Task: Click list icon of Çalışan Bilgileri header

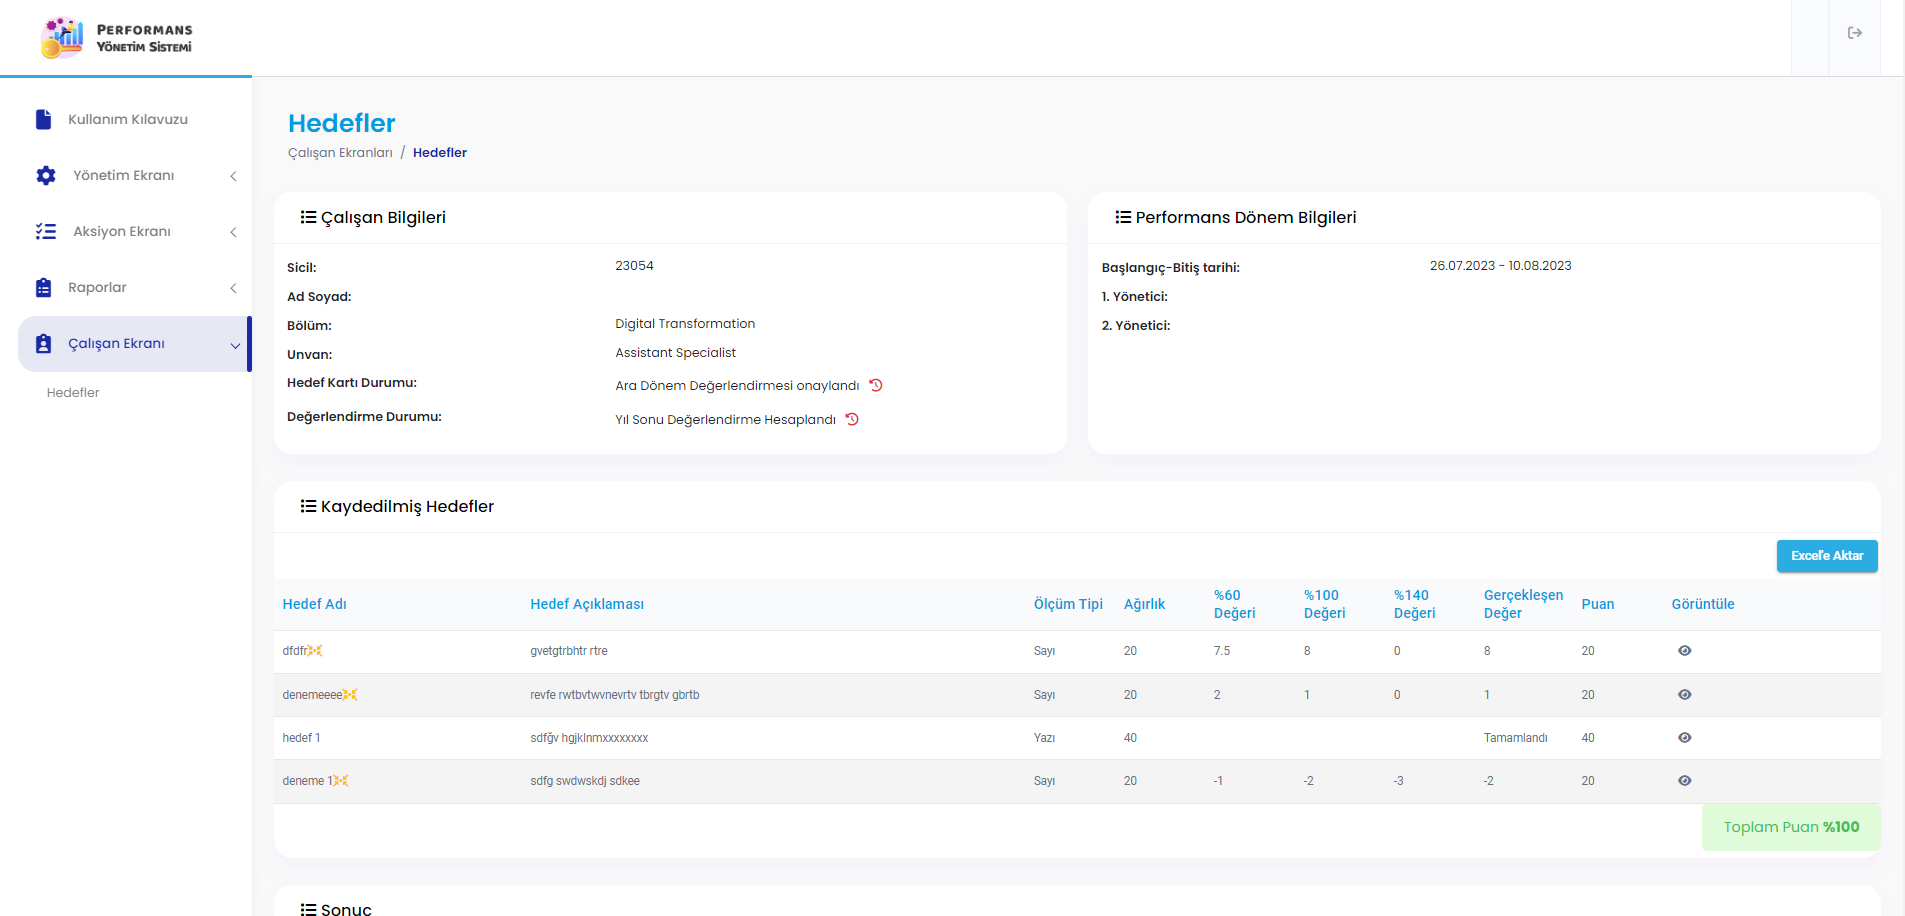Action: (x=308, y=217)
